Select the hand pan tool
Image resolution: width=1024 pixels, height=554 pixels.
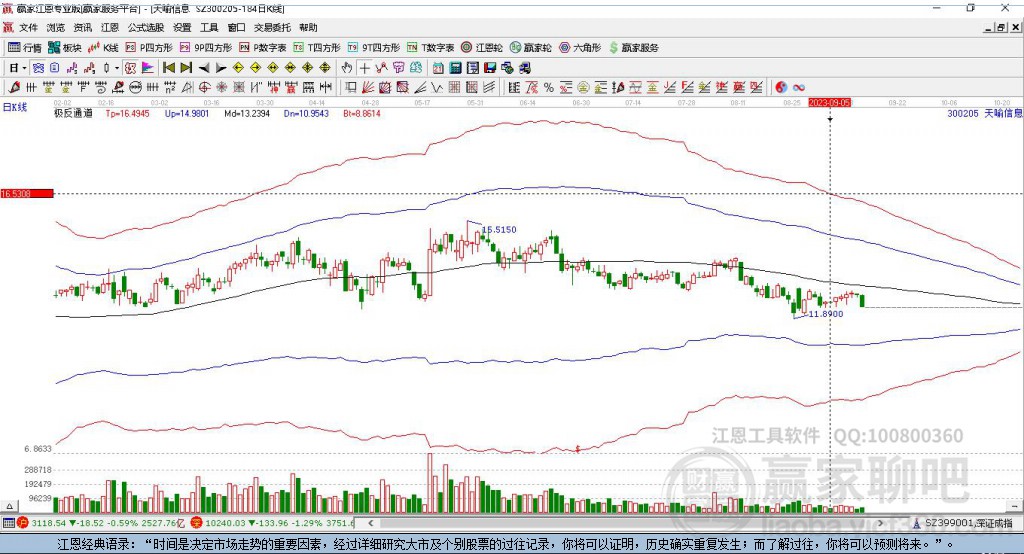[x=346, y=68]
